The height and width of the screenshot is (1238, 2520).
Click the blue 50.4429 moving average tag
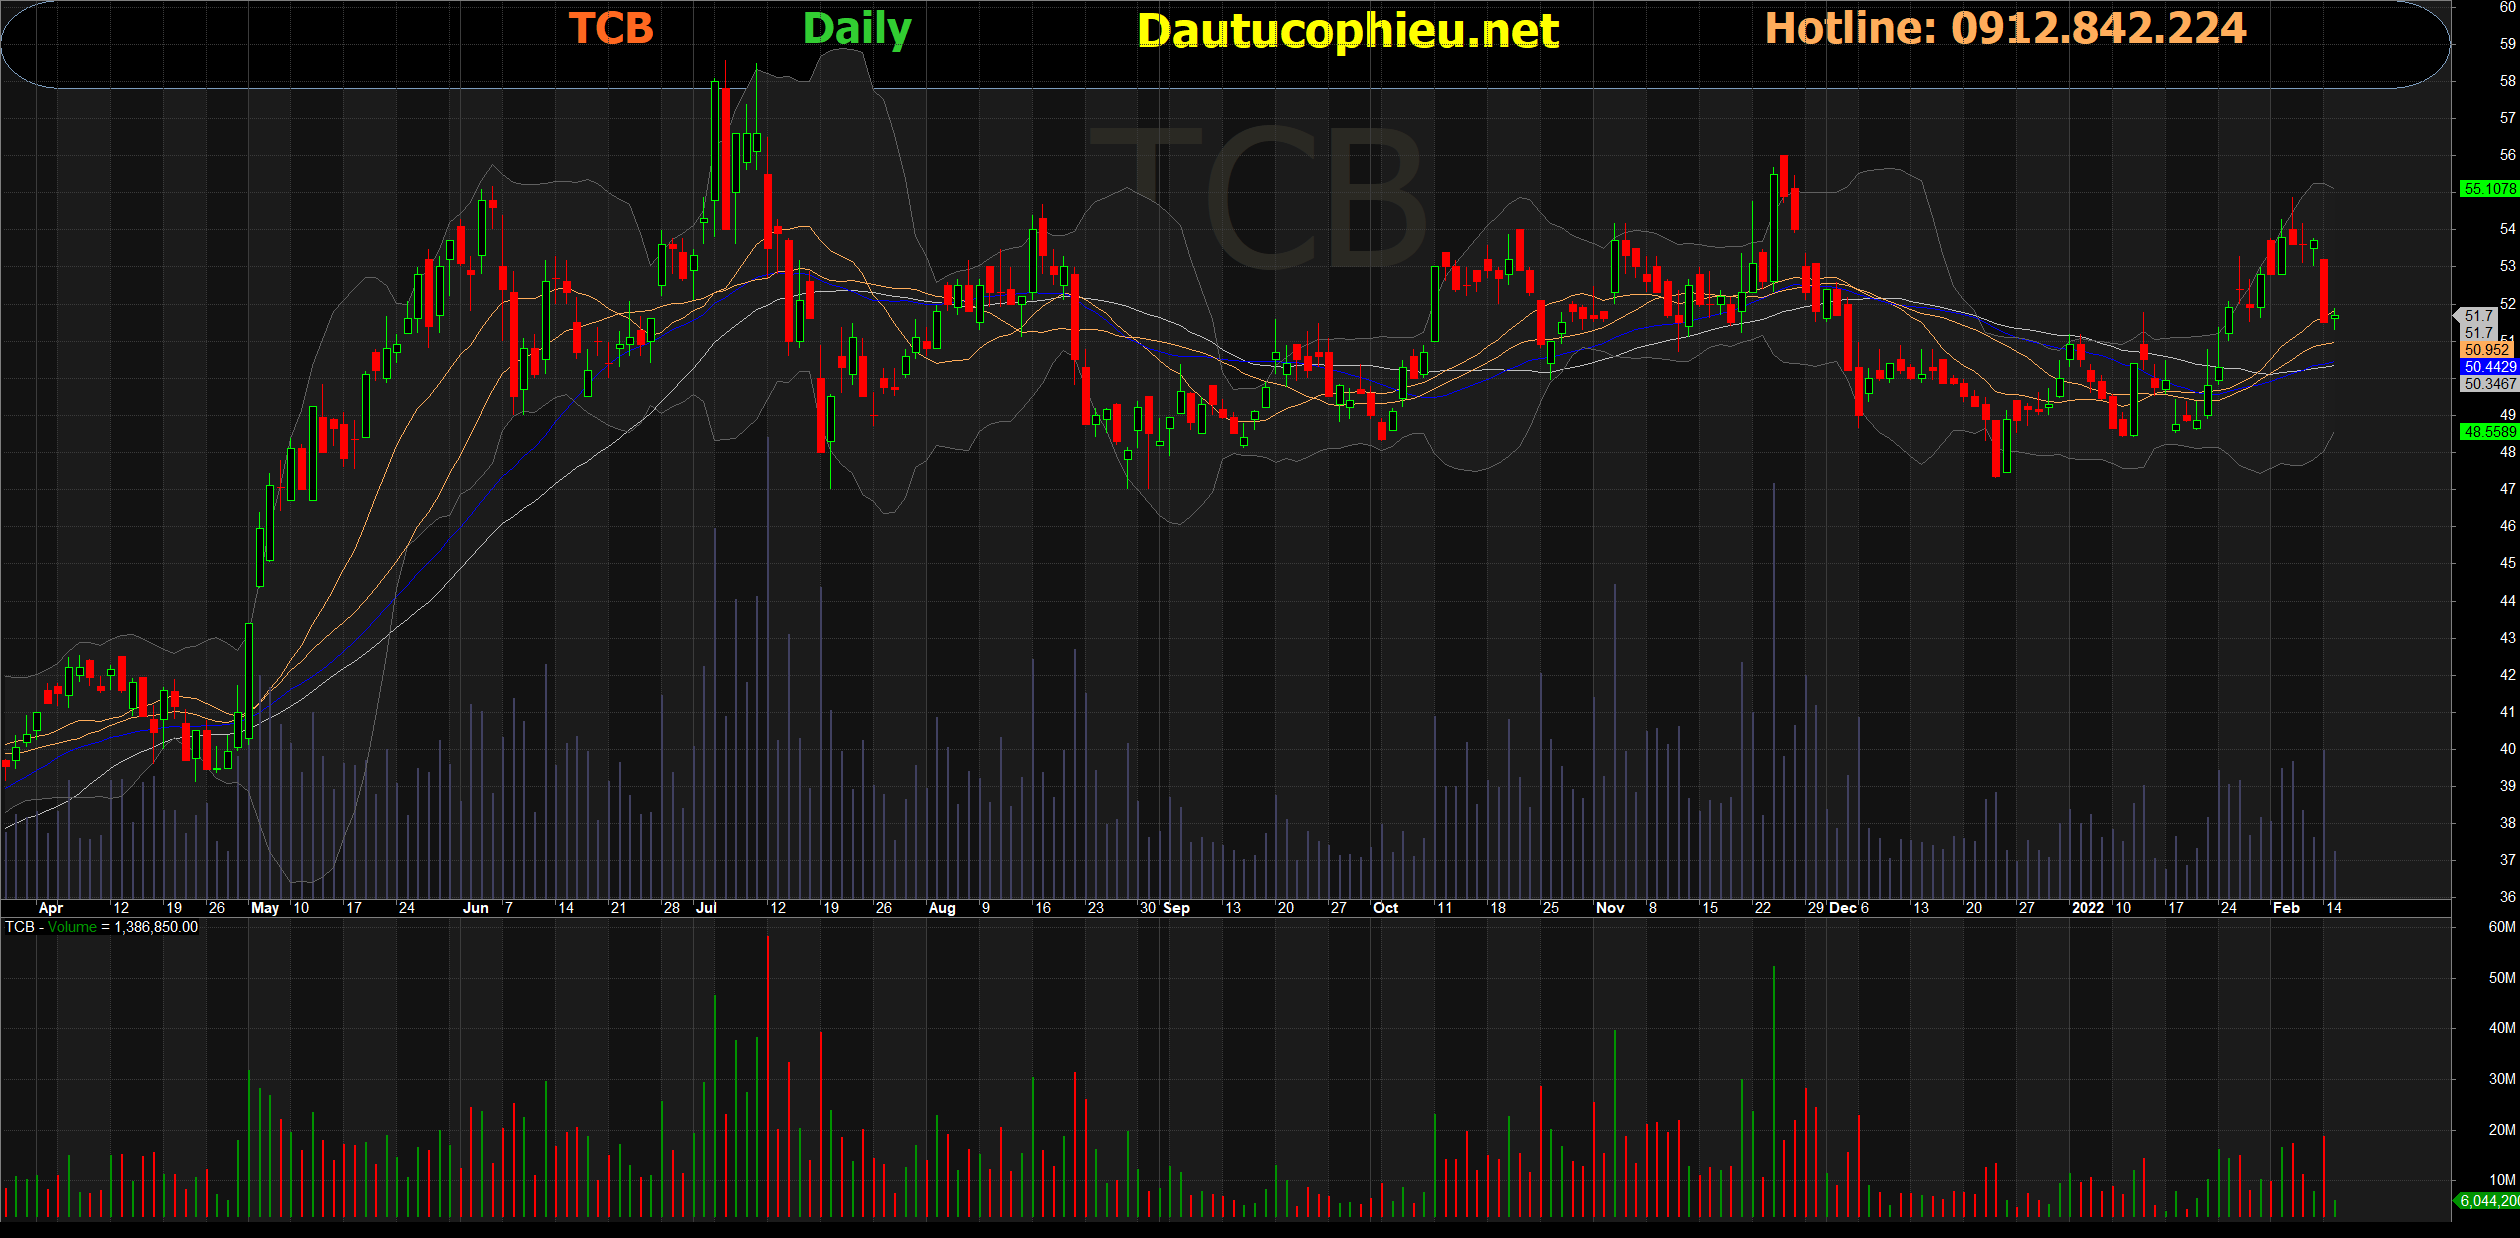tap(2489, 367)
